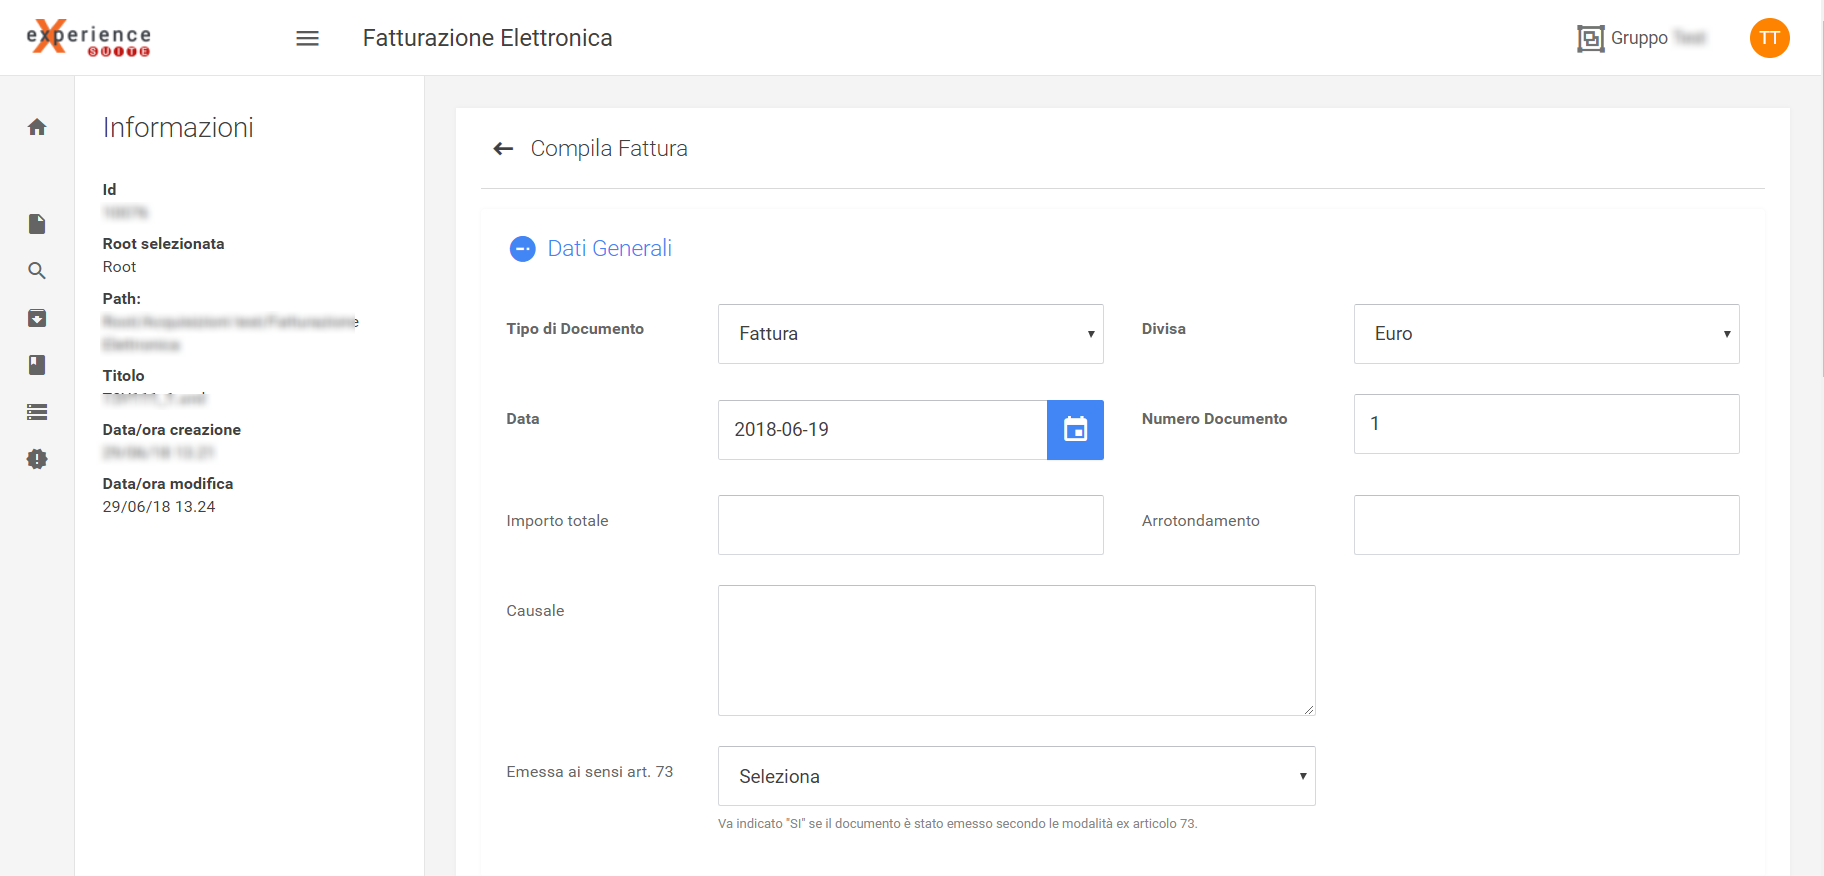Open the alert badge icon in the sidebar
The height and width of the screenshot is (876, 1824).
(37, 459)
